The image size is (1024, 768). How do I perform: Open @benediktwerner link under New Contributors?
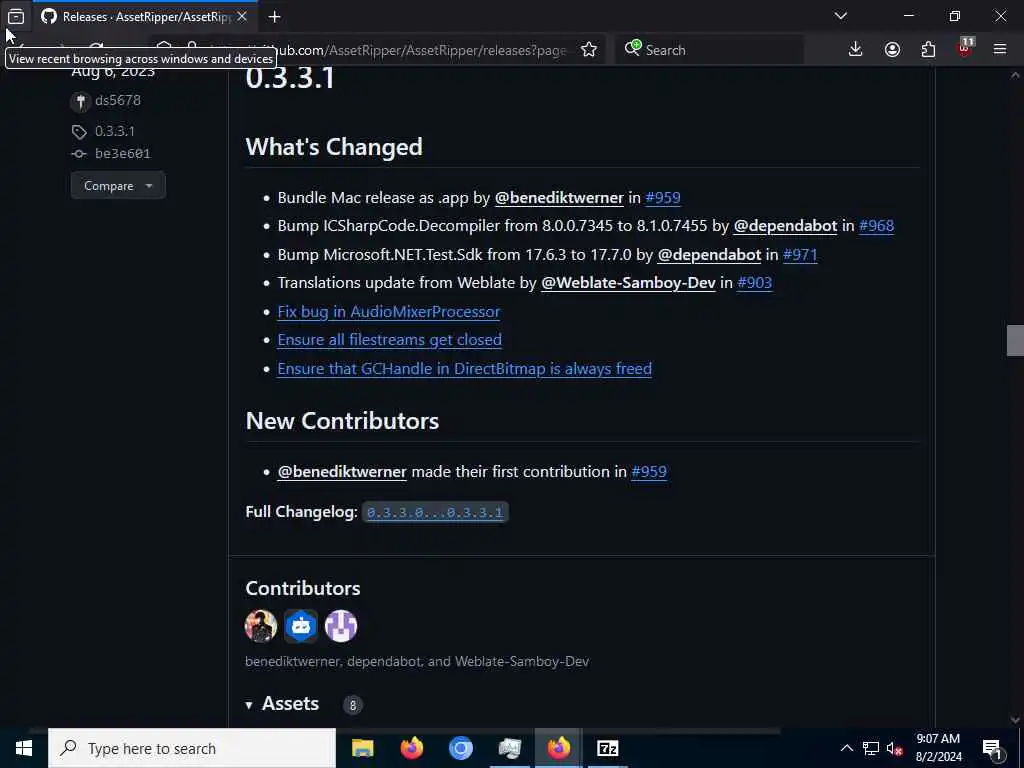(x=342, y=472)
